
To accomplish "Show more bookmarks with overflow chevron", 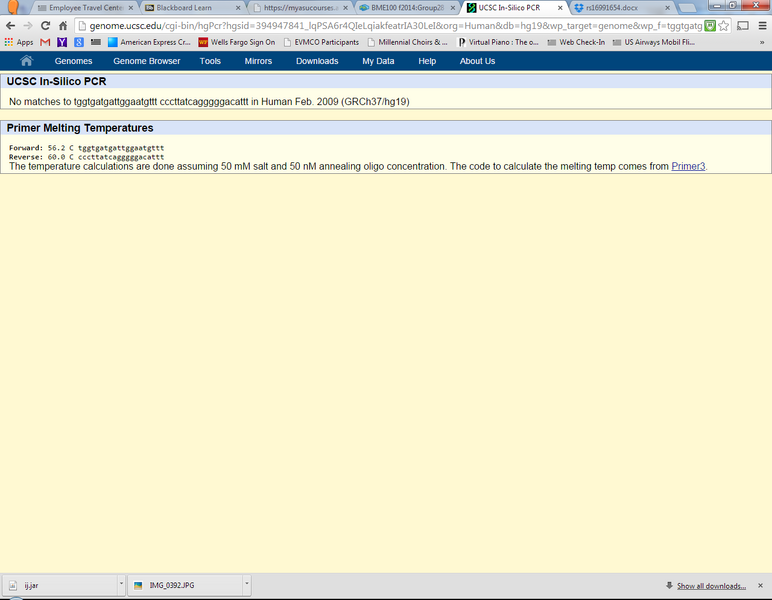I will (762, 42).
